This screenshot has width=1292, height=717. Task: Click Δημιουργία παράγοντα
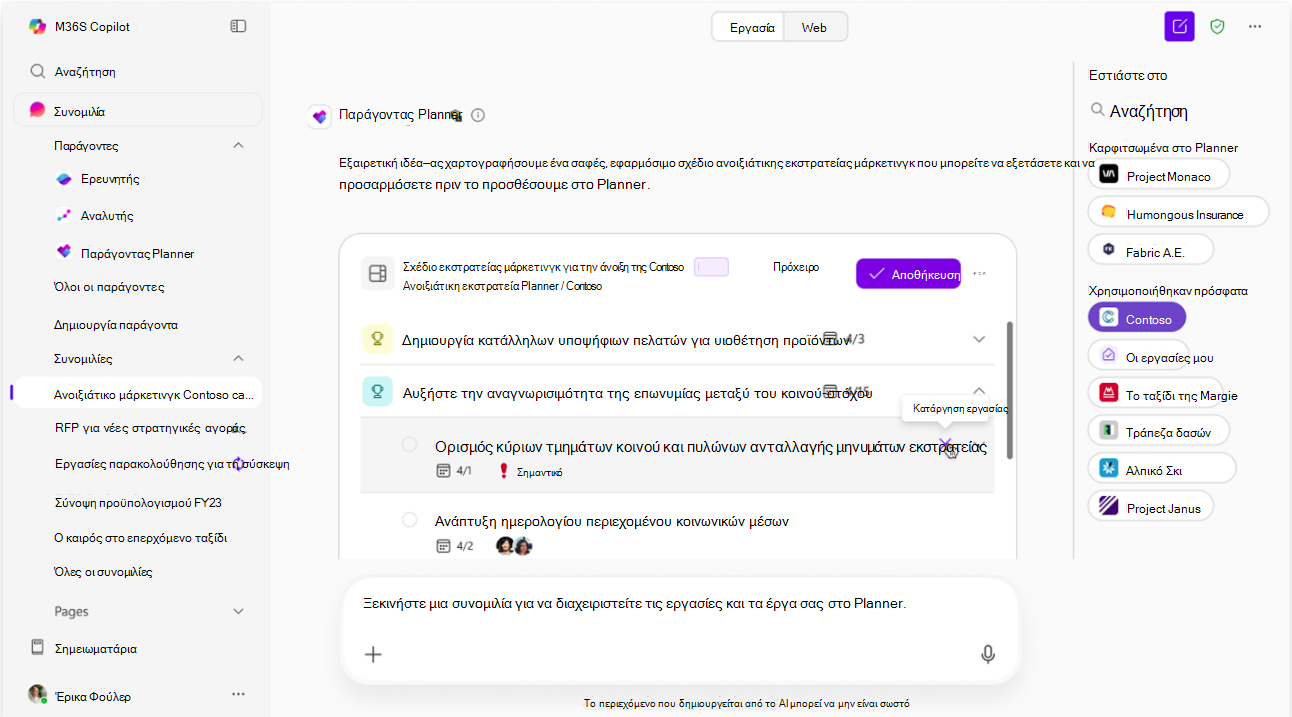[116, 325]
